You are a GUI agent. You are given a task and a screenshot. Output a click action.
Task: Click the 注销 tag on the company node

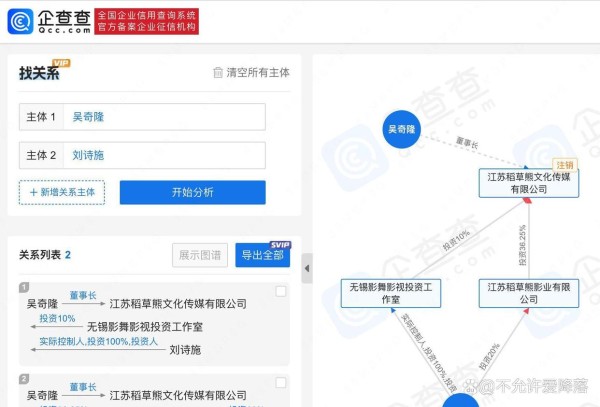coord(565,165)
